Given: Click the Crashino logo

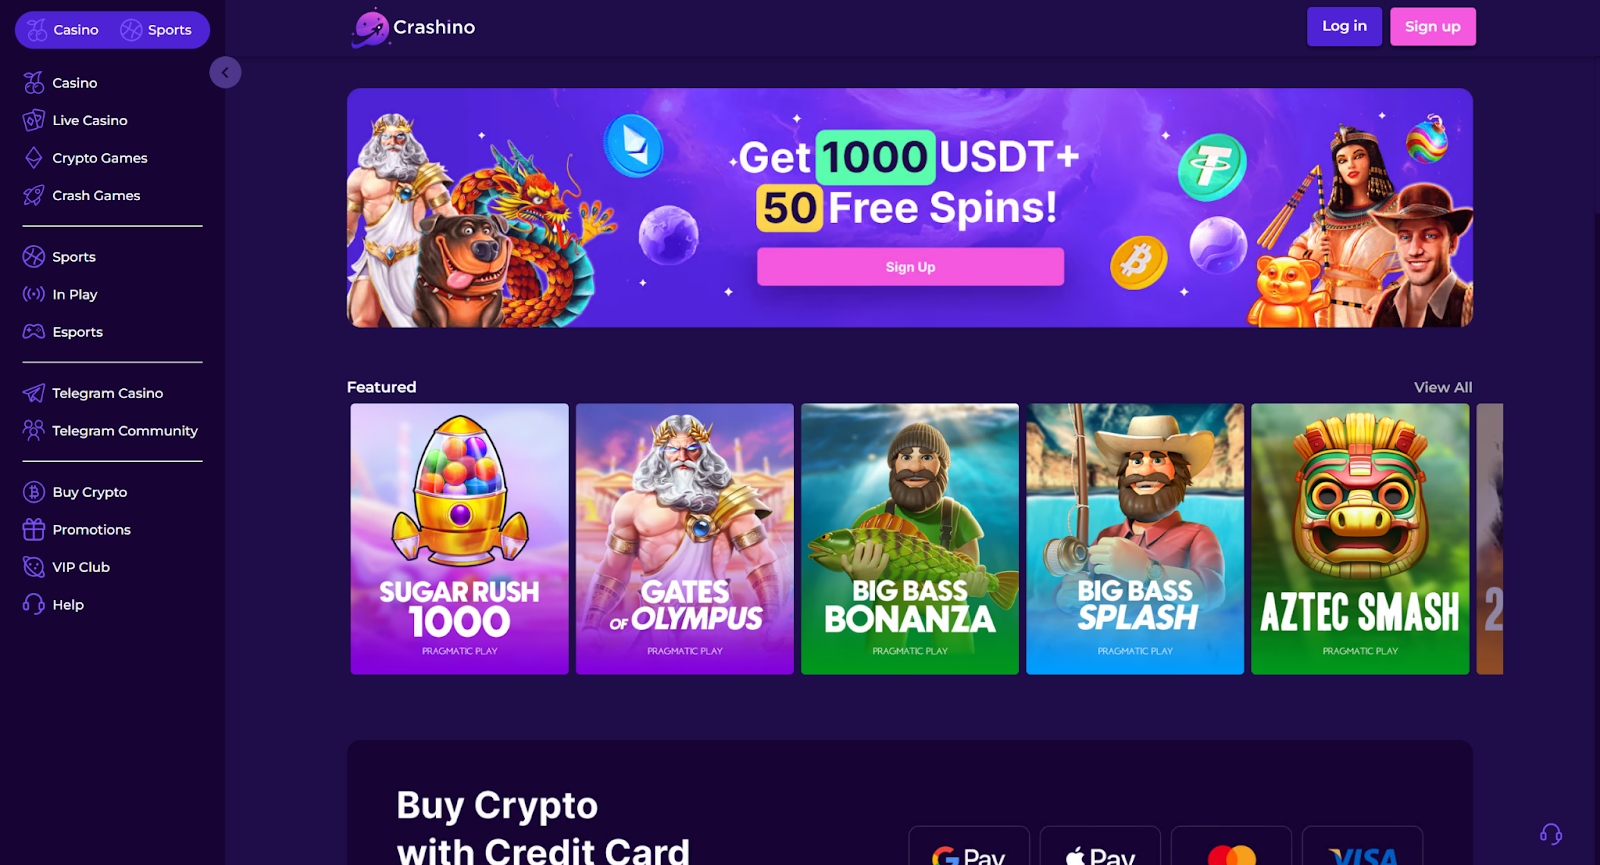Looking at the screenshot, I should click(414, 27).
